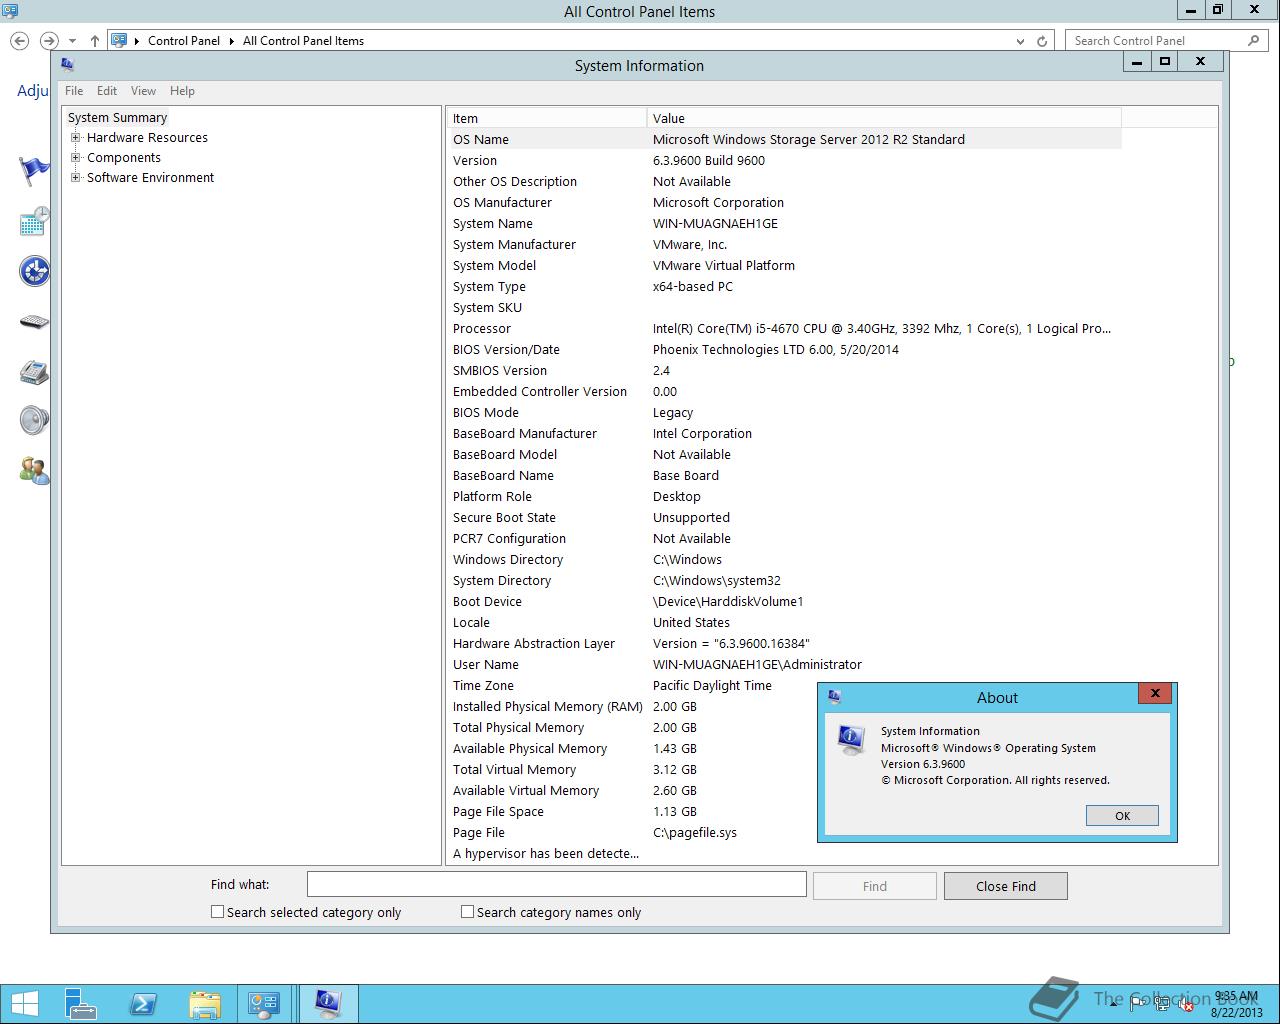Select the Hardware Resources label

pyautogui.click(x=147, y=137)
